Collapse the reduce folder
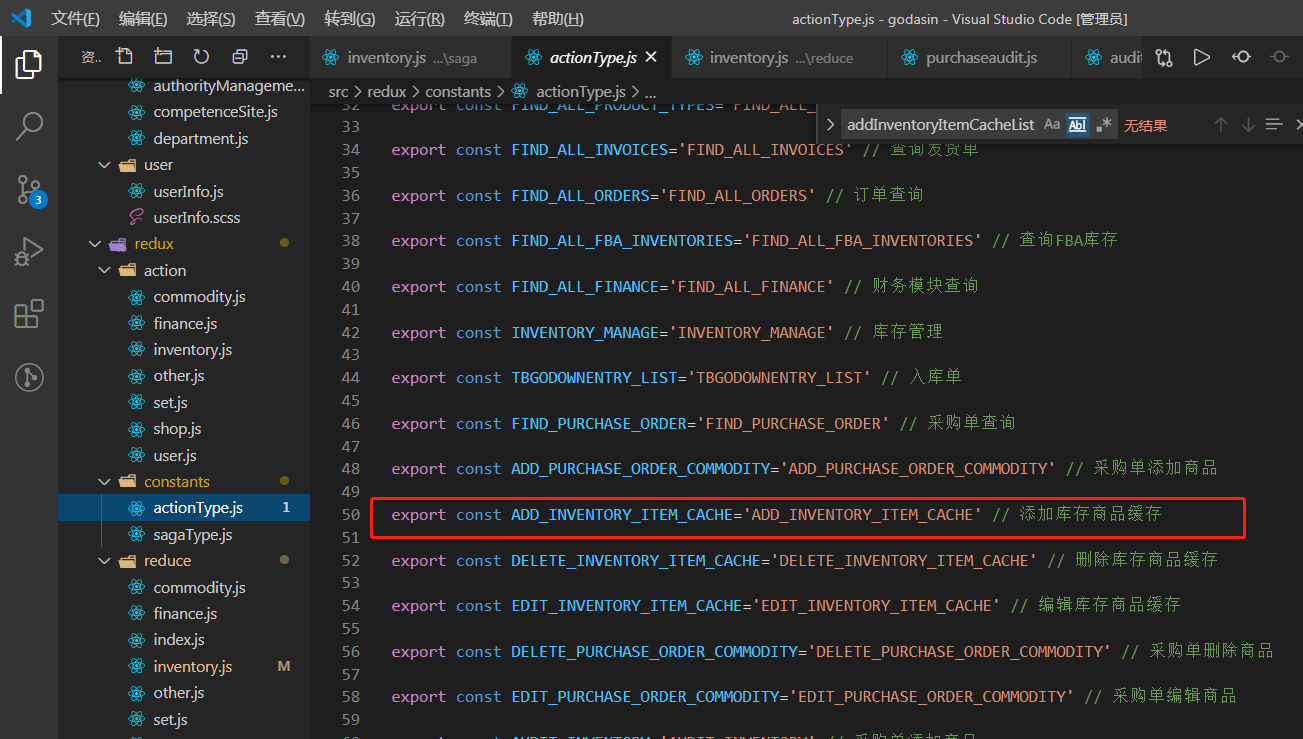This screenshot has width=1303, height=739. click(x=105, y=561)
